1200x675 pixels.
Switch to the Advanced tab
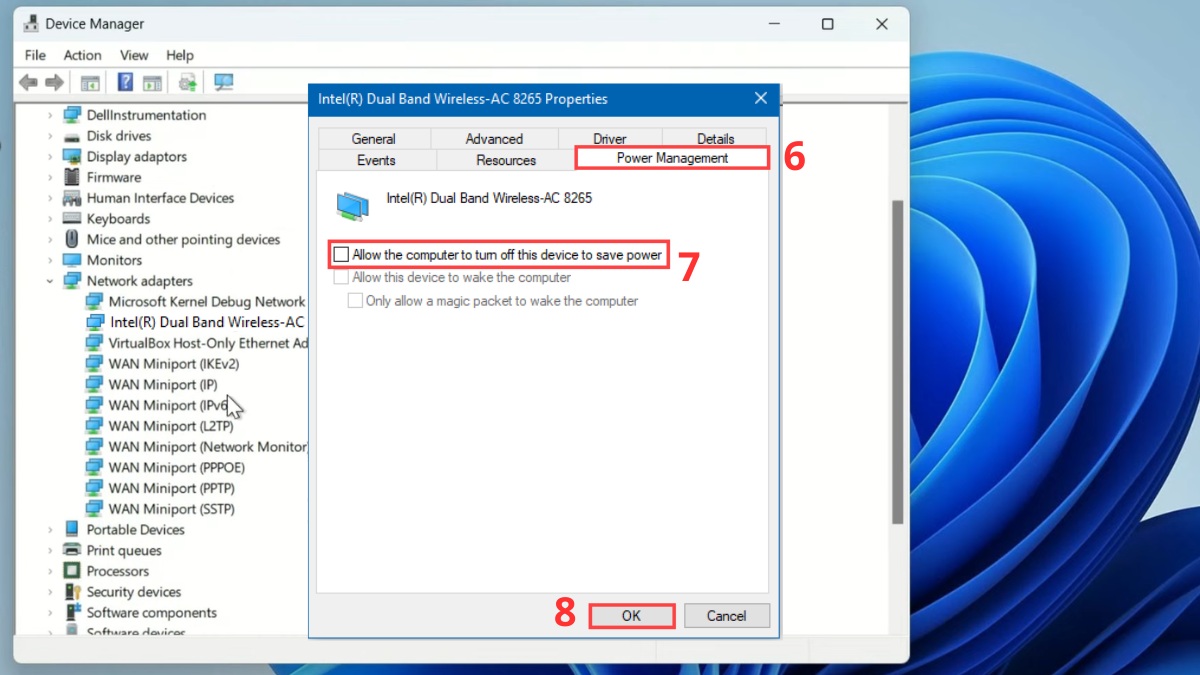[494, 139]
